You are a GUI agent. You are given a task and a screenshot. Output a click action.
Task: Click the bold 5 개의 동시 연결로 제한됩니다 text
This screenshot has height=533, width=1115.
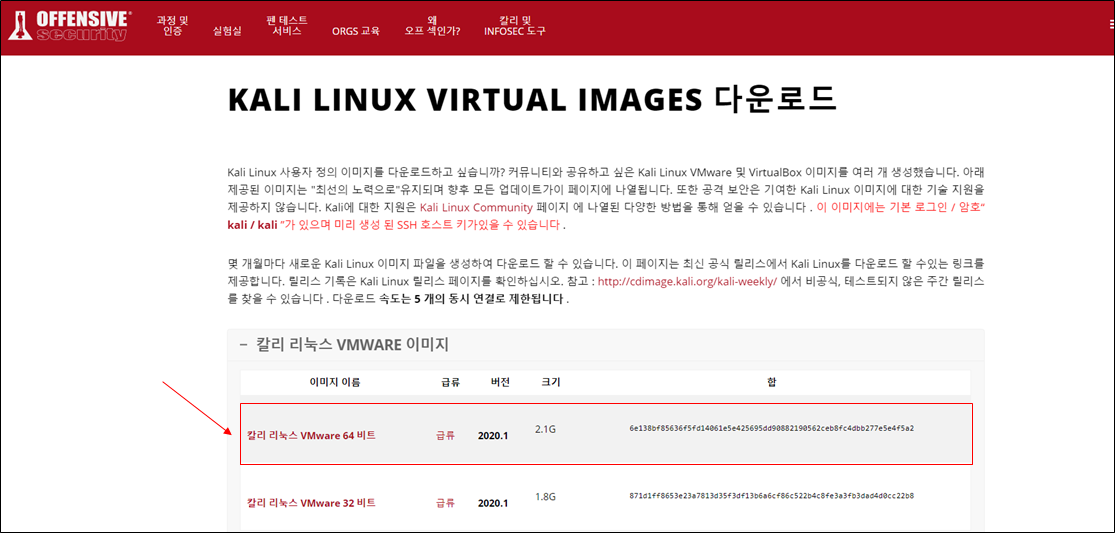[x=489, y=300]
